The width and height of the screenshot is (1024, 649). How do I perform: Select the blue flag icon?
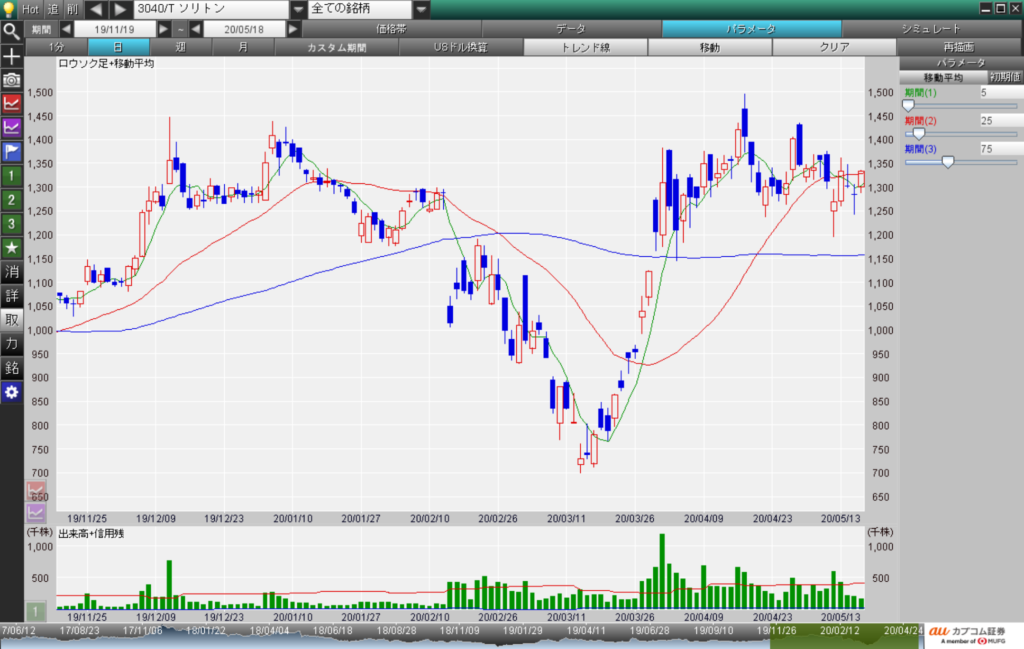[x=11, y=151]
